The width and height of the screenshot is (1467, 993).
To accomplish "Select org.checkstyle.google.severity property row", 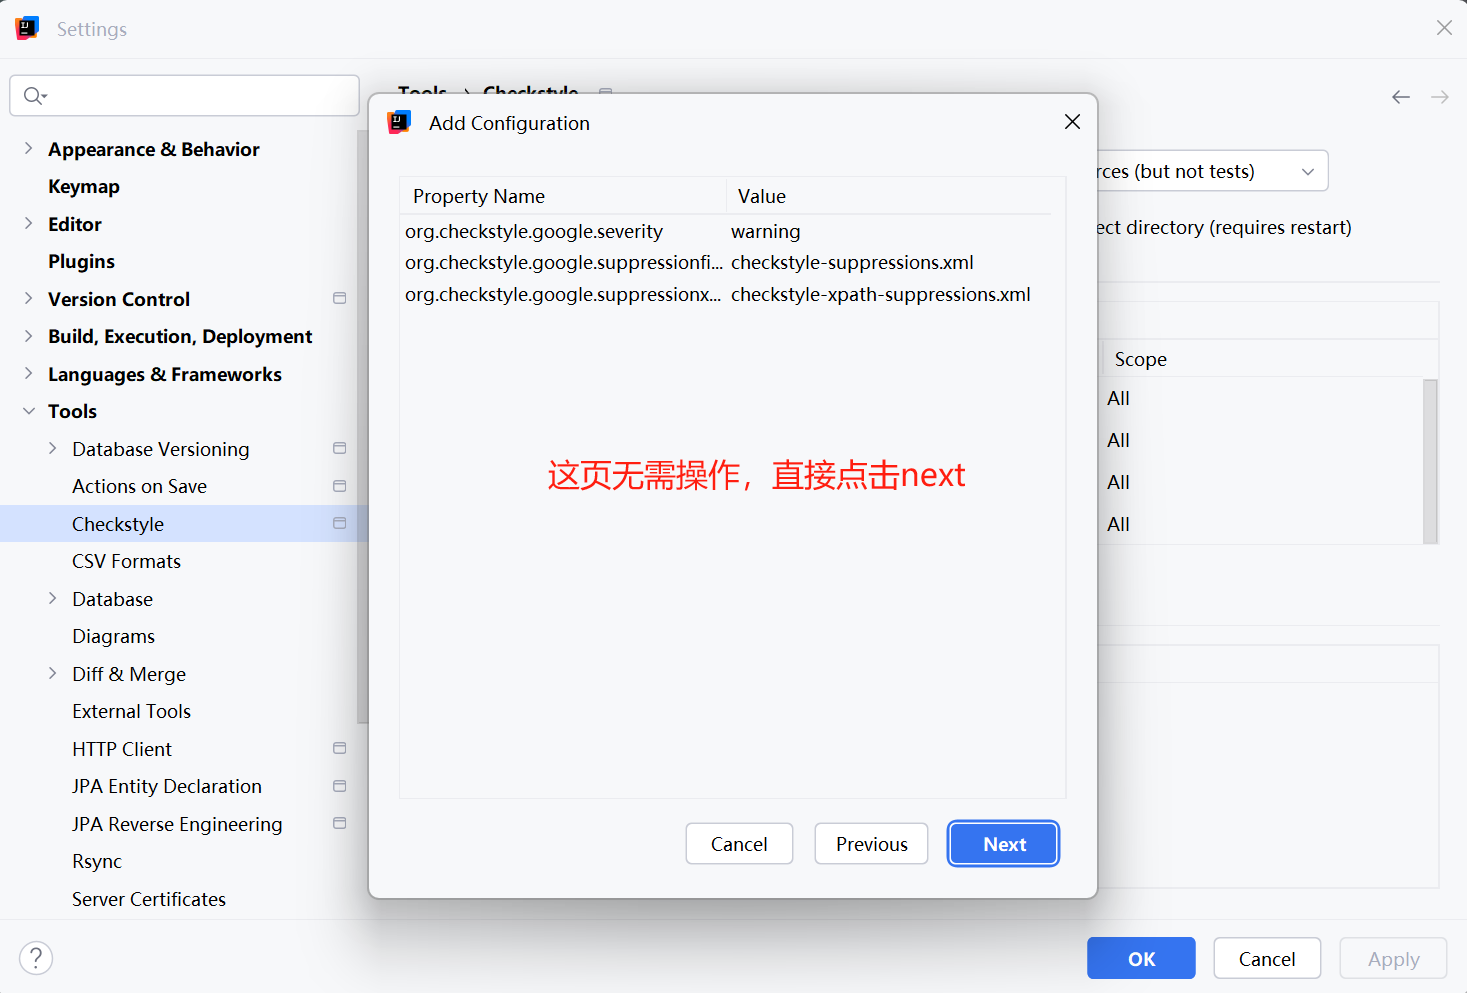I will click(725, 231).
